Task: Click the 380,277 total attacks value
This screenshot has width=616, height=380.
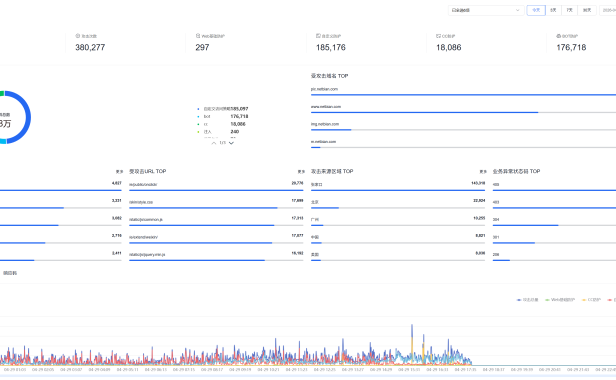Action: coord(90,48)
